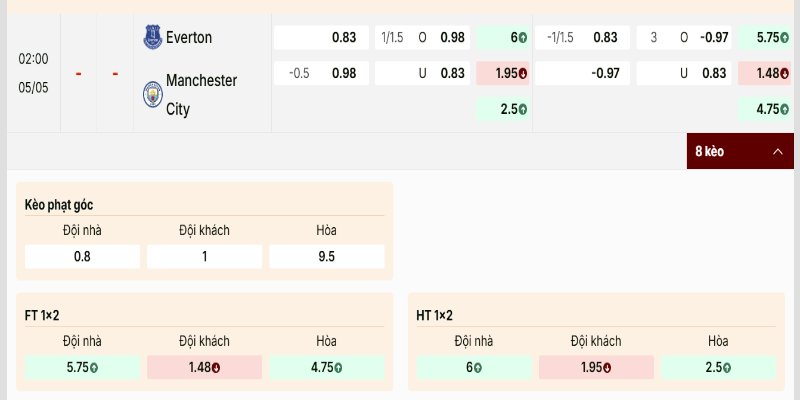Collapse the 8 kèo odds panel
This screenshot has height=400, width=800.
point(740,151)
